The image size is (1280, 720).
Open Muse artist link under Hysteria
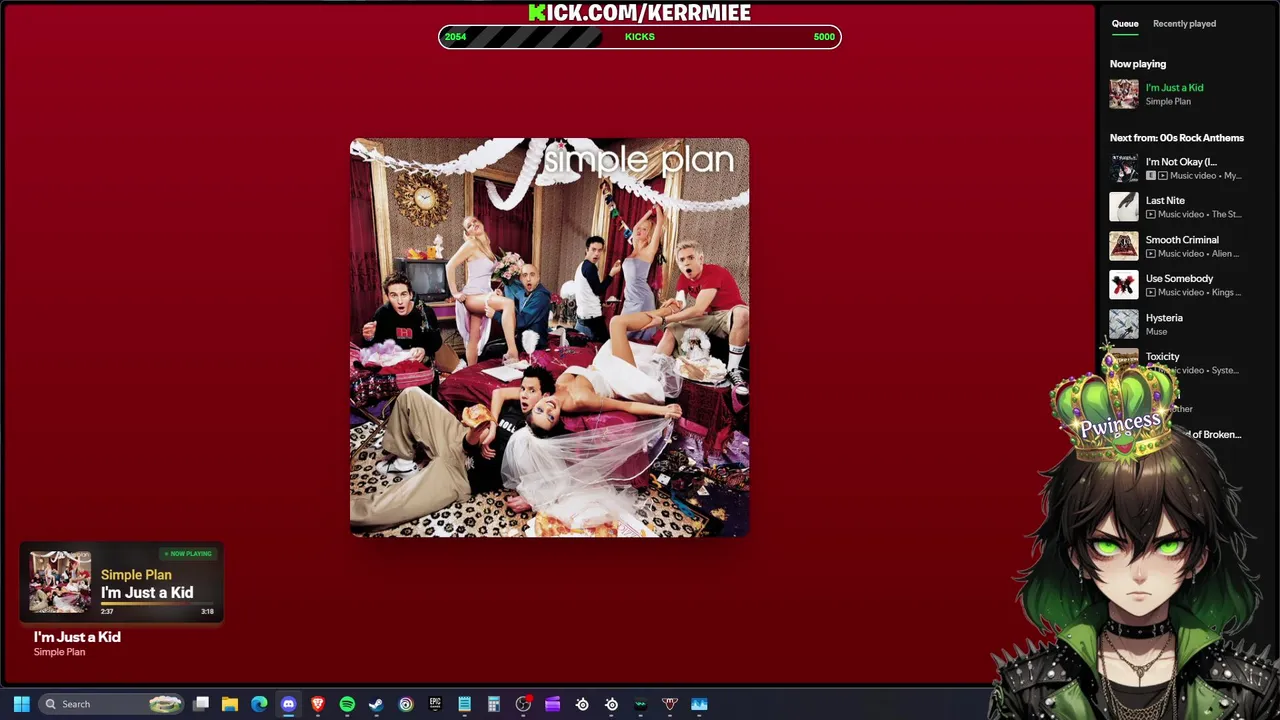pos(1156,332)
